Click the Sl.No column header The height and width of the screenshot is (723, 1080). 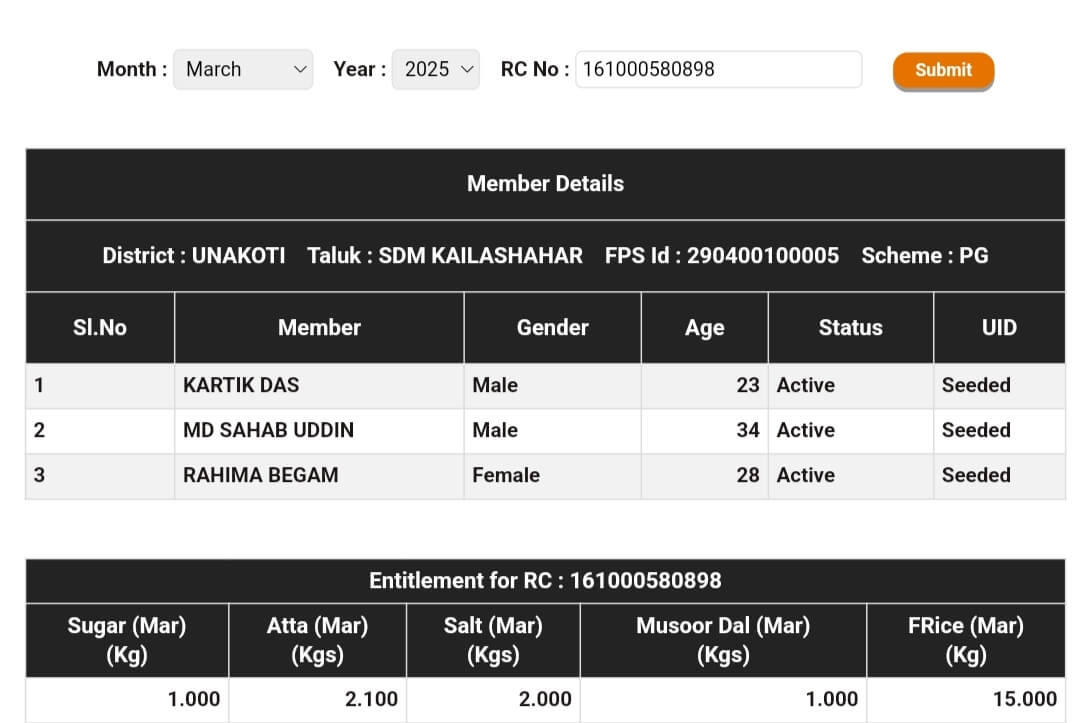(100, 328)
